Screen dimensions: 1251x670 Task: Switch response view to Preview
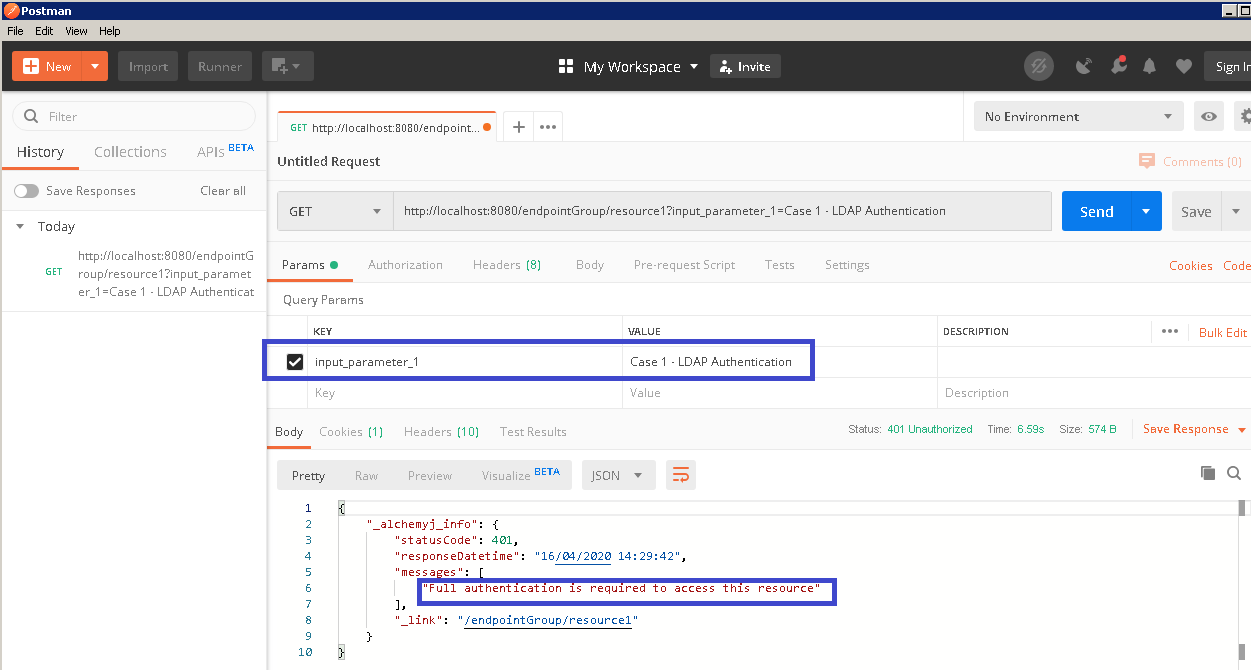[430, 476]
